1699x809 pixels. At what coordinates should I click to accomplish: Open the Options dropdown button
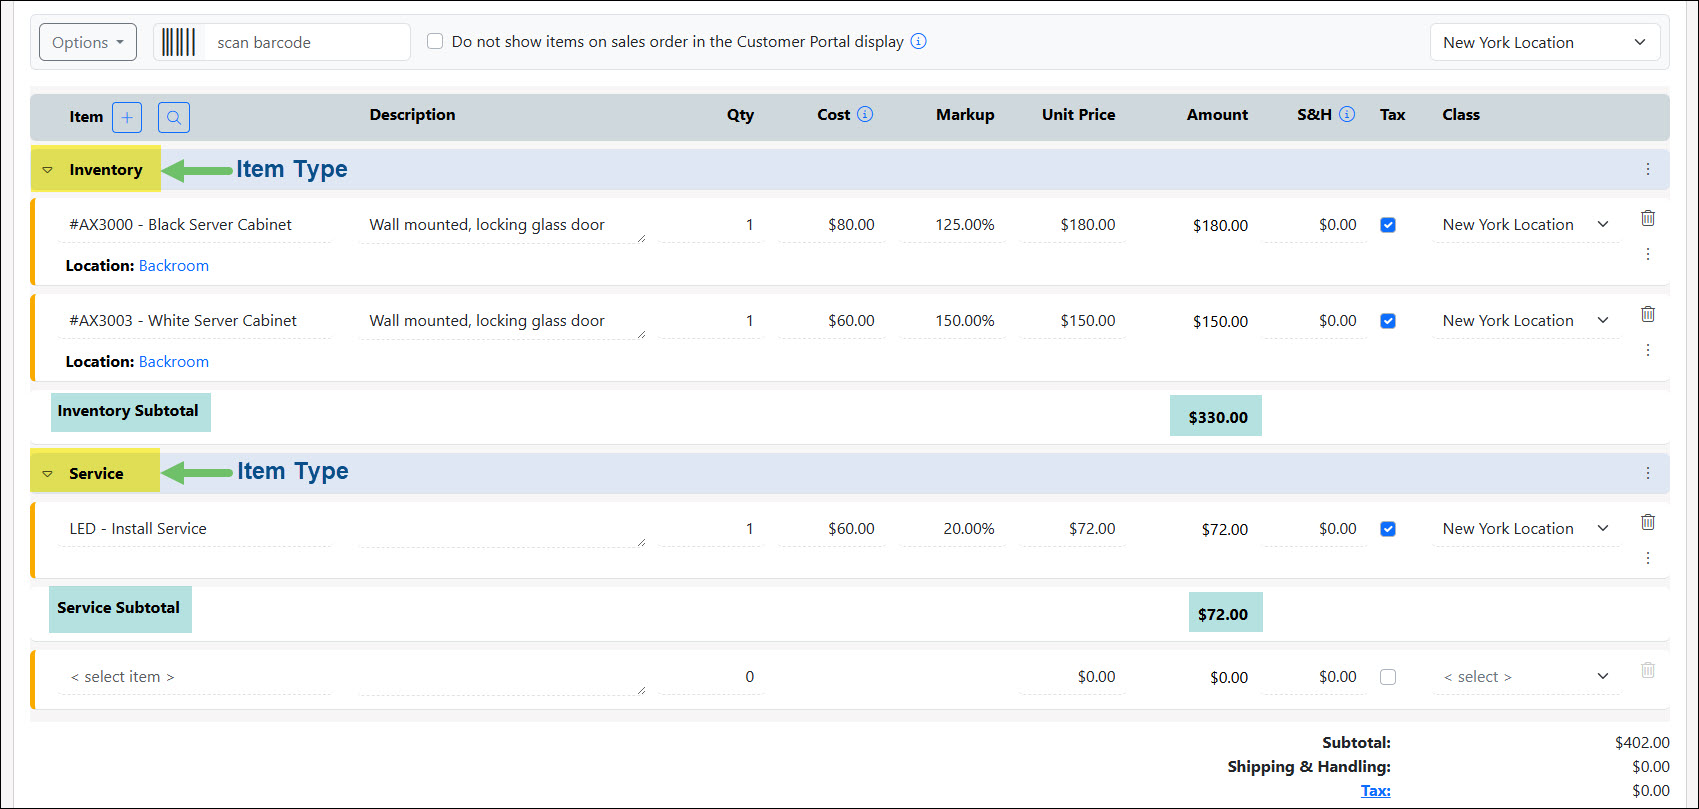point(88,42)
